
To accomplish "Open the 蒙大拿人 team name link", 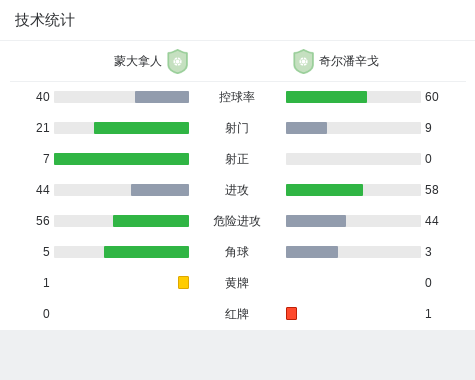I will 138,61.
